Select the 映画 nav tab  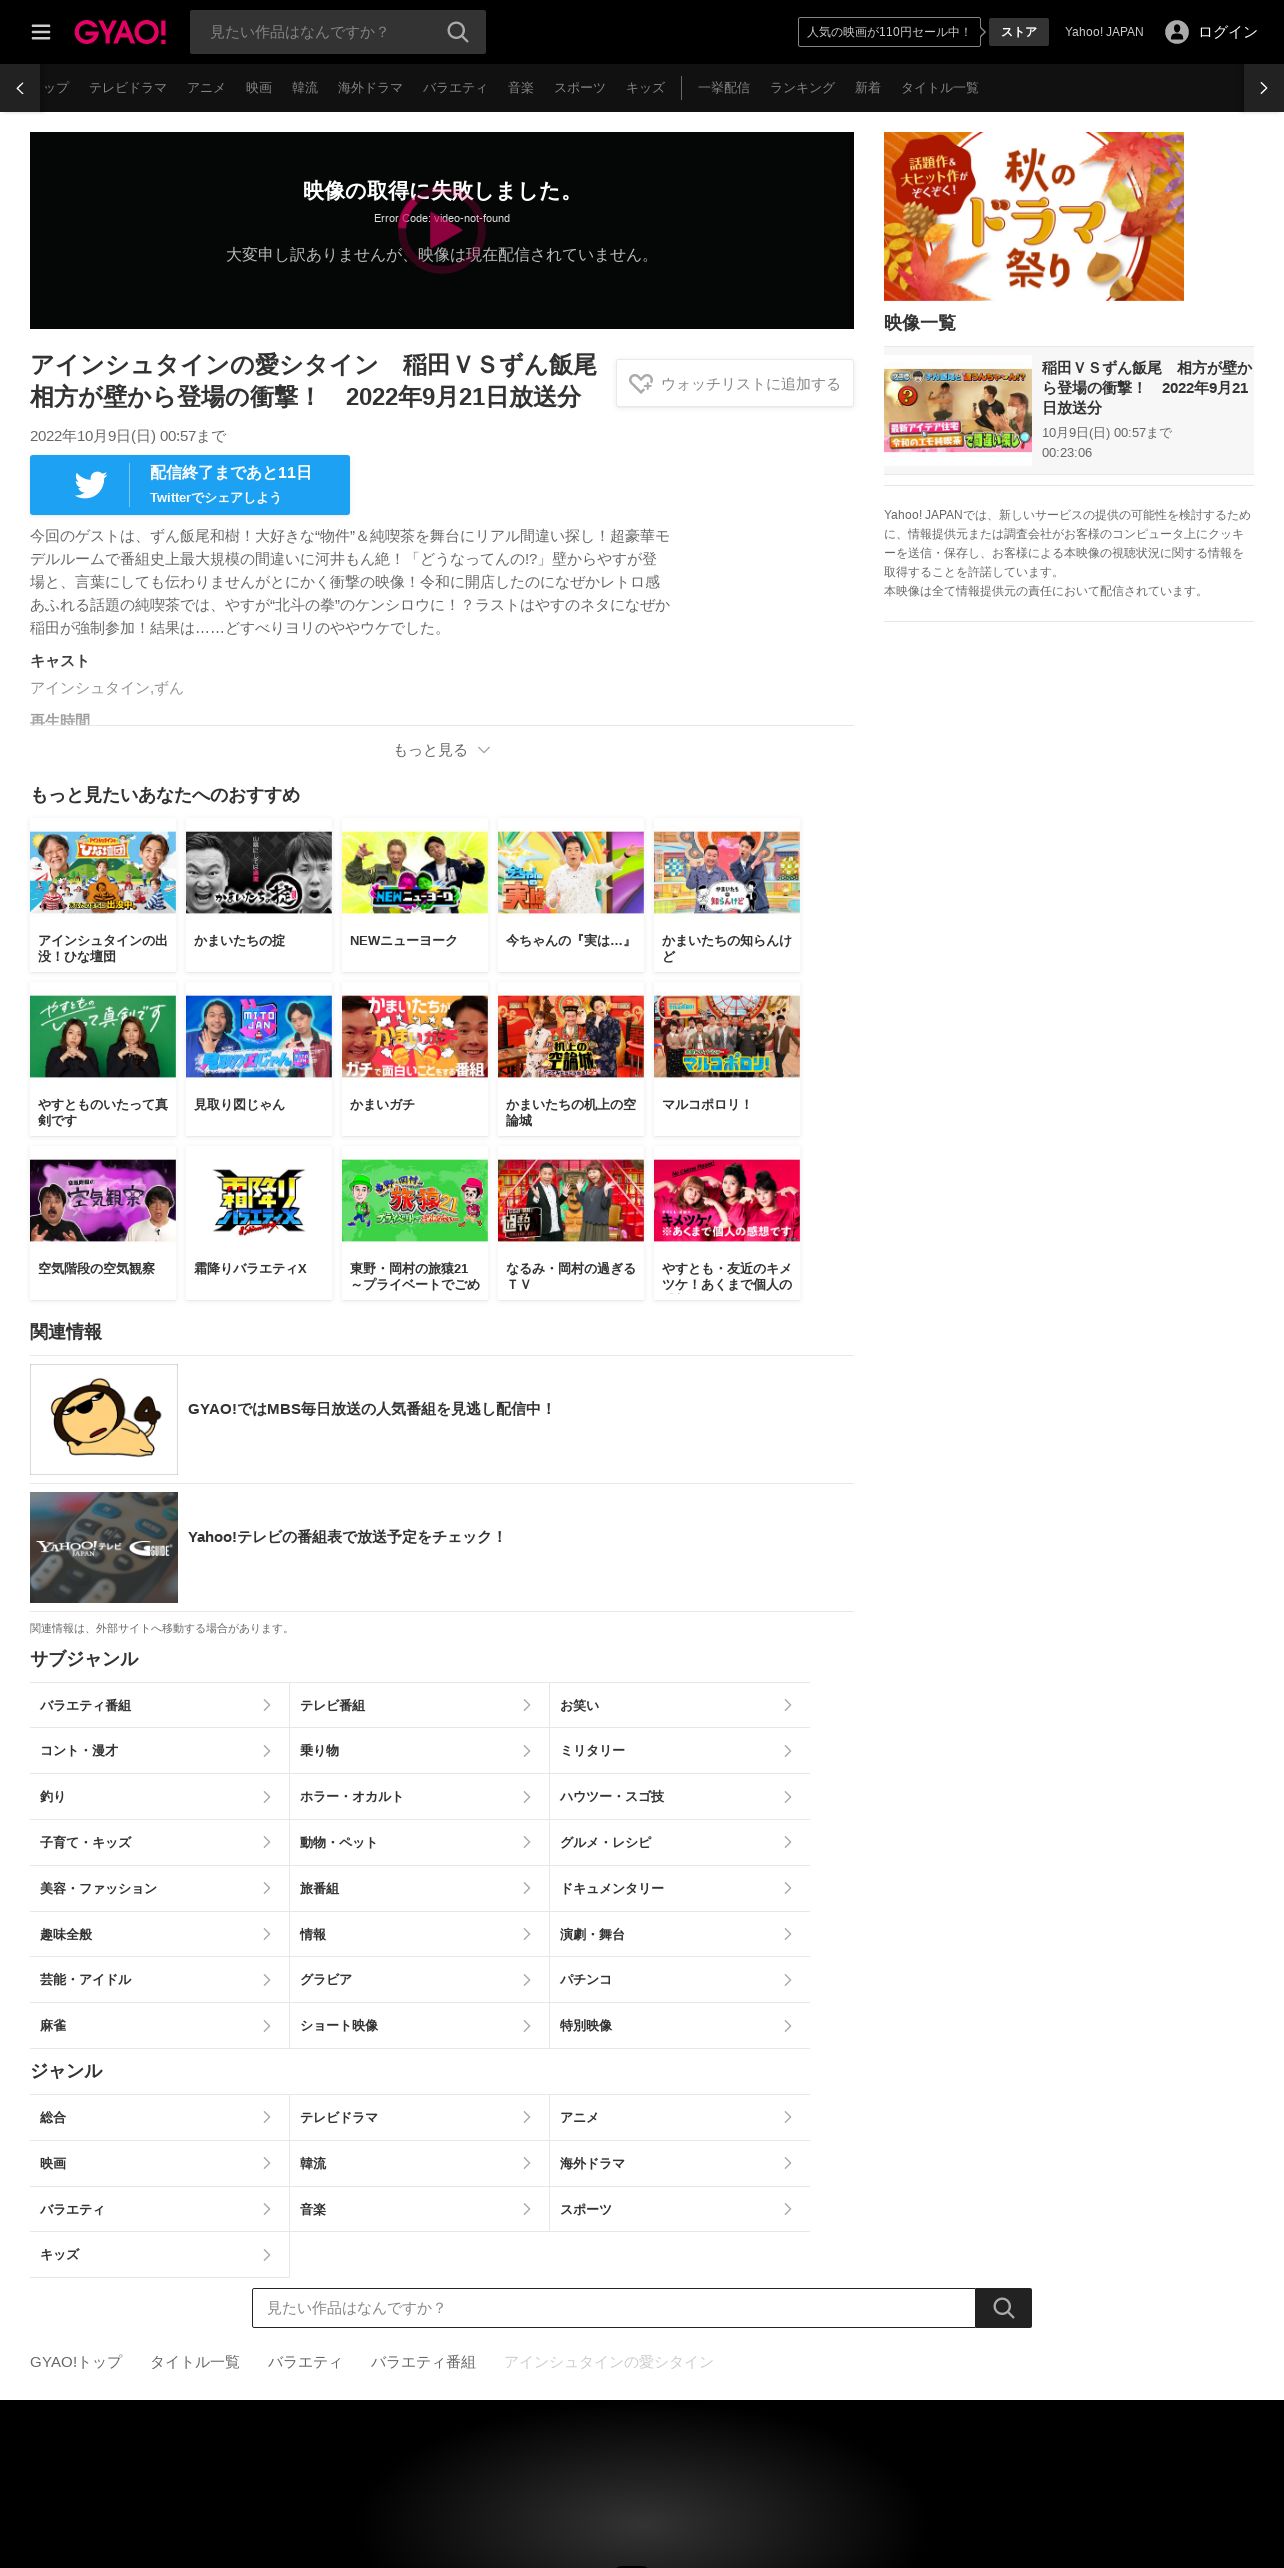[259, 88]
